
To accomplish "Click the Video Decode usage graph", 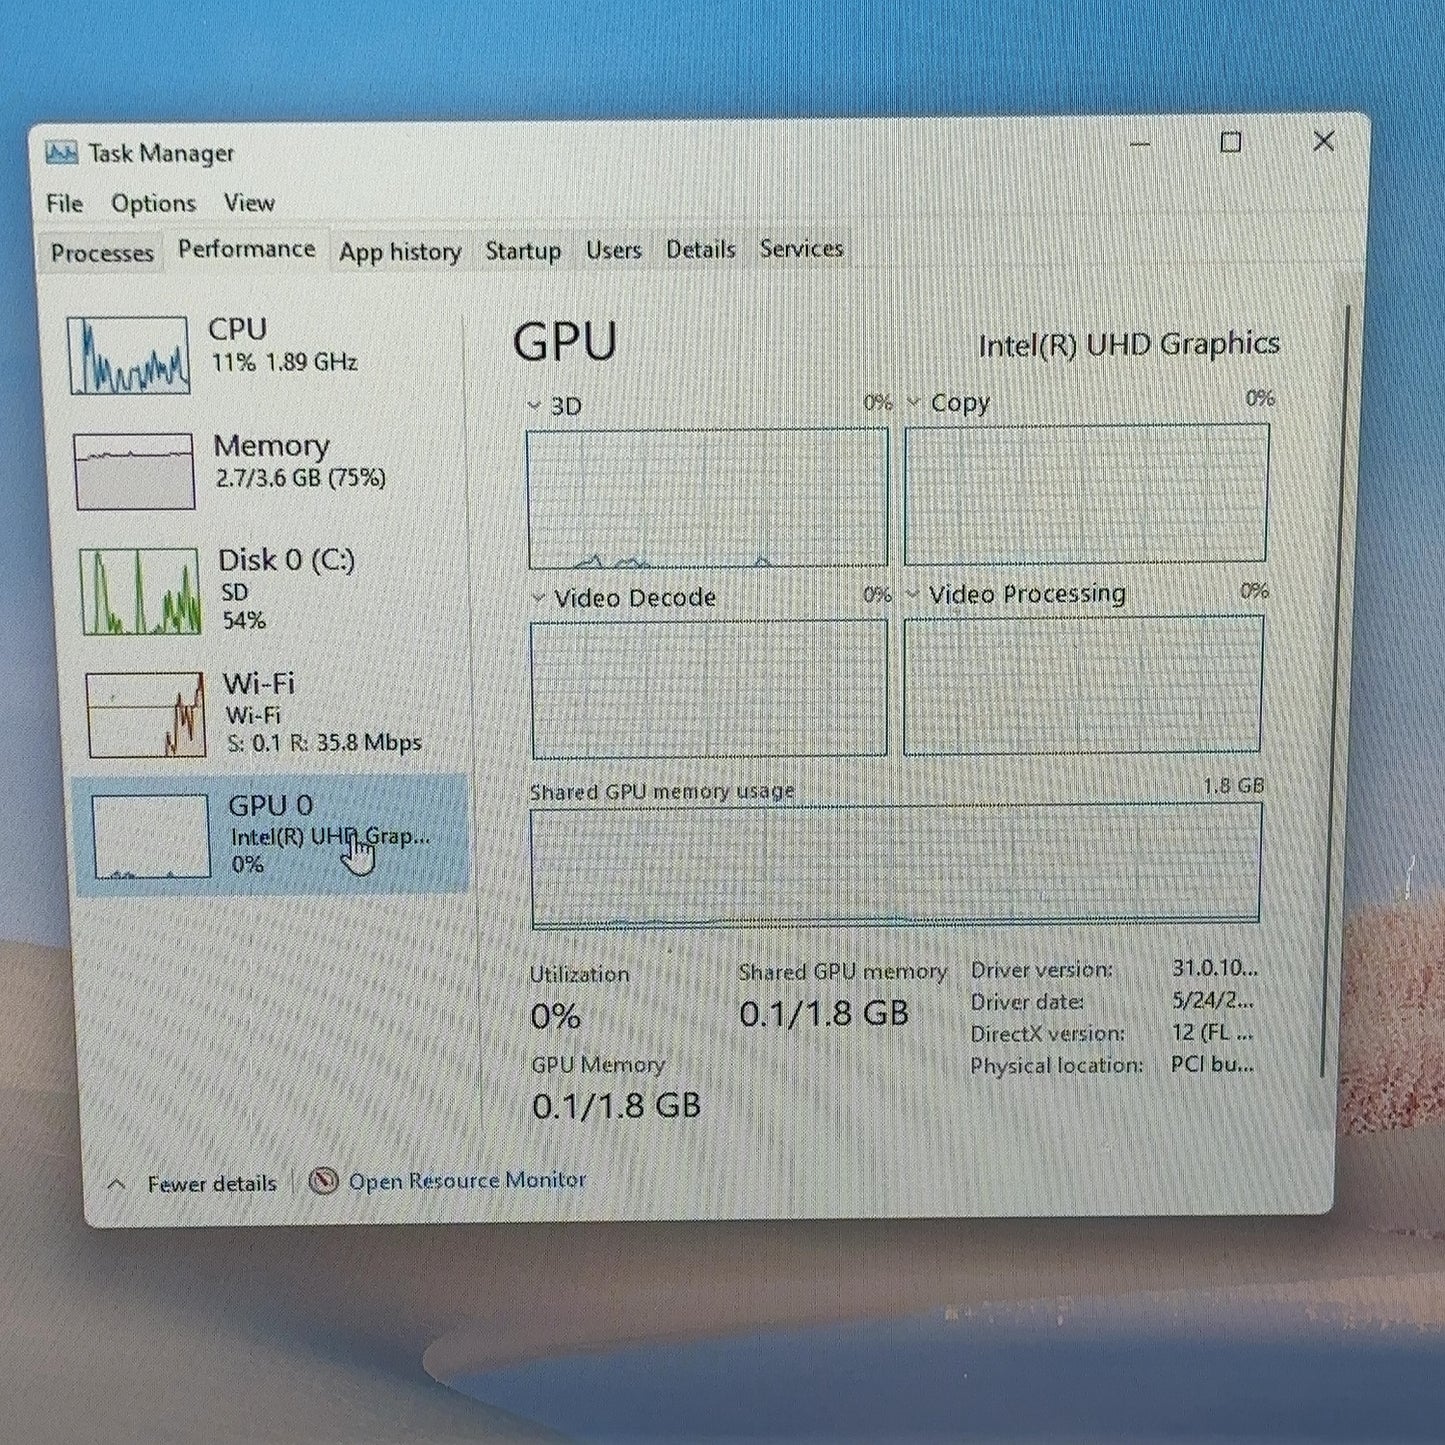I will point(709,689).
